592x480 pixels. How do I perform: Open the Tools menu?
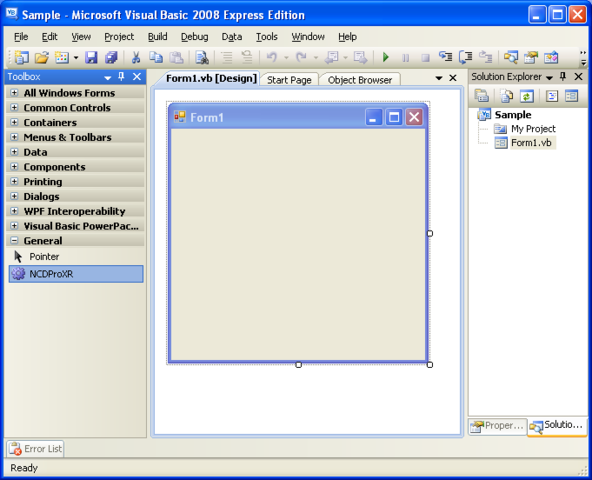click(x=267, y=37)
